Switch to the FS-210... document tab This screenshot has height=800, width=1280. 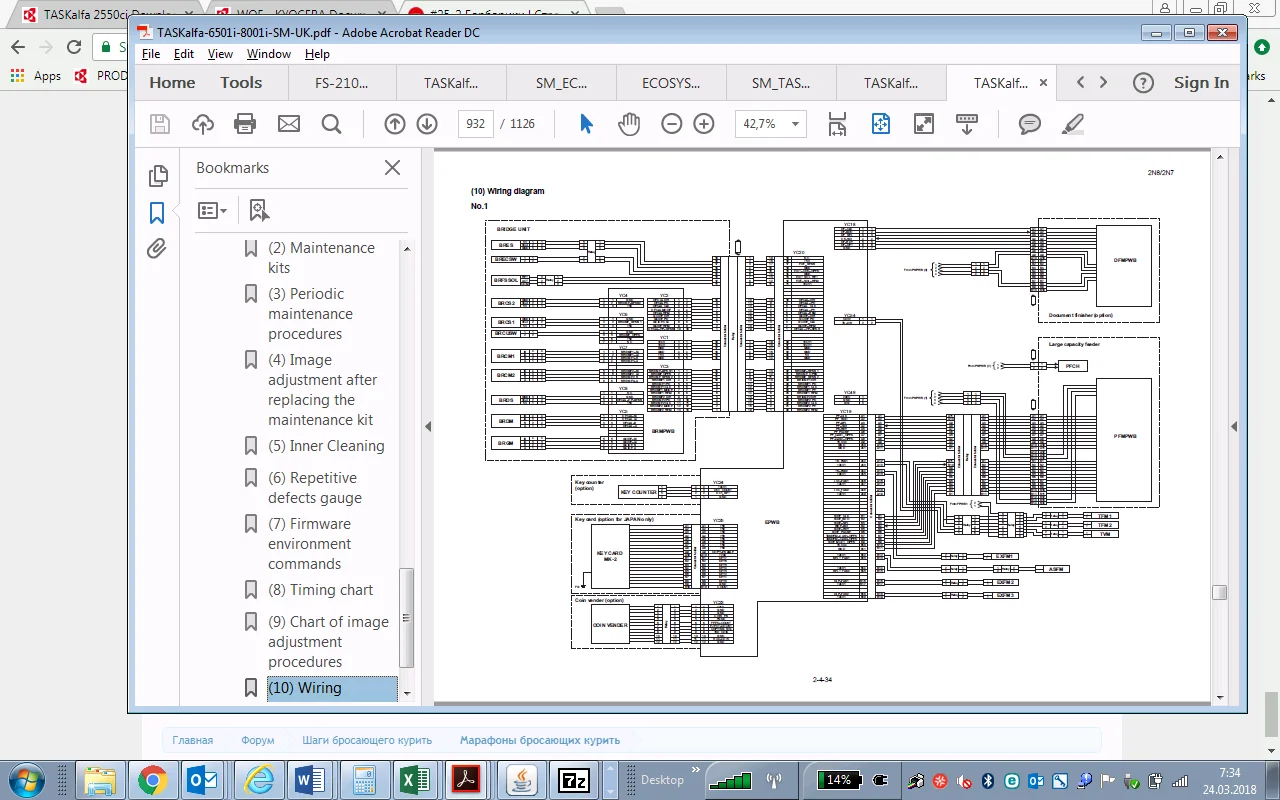click(x=341, y=83)
